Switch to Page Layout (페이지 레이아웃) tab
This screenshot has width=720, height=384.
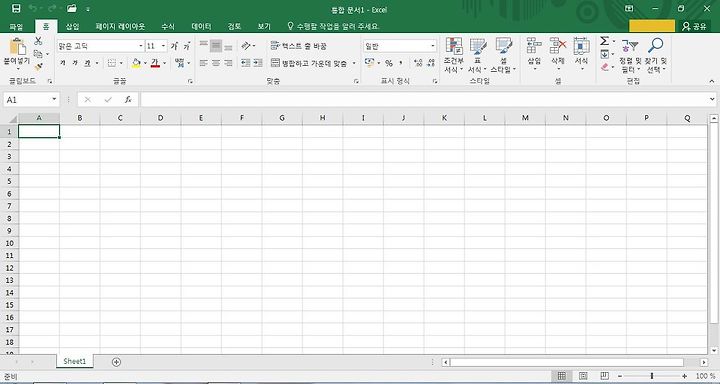tap(120, 27)
